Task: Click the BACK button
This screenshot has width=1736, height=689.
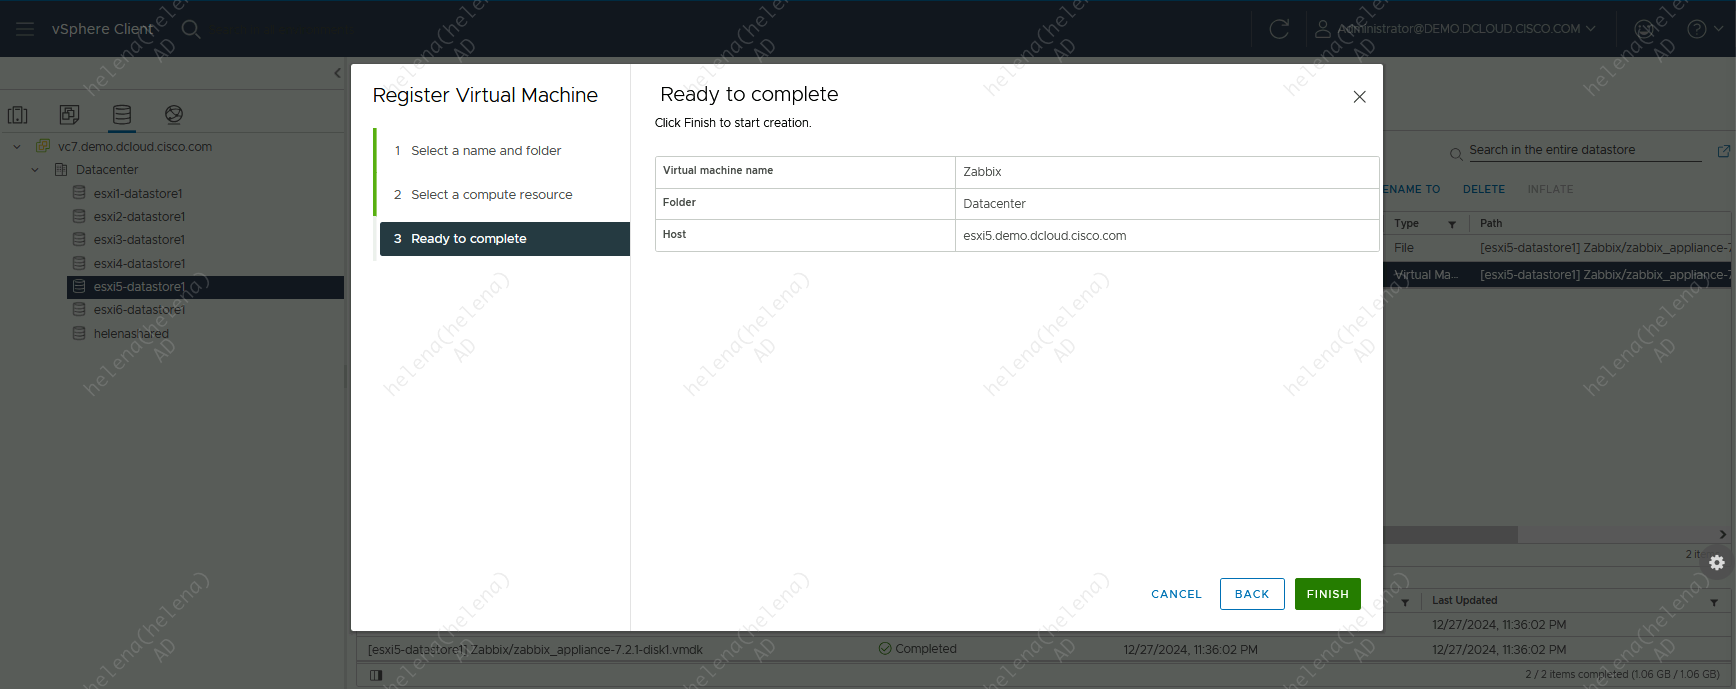Action: 1251,594
